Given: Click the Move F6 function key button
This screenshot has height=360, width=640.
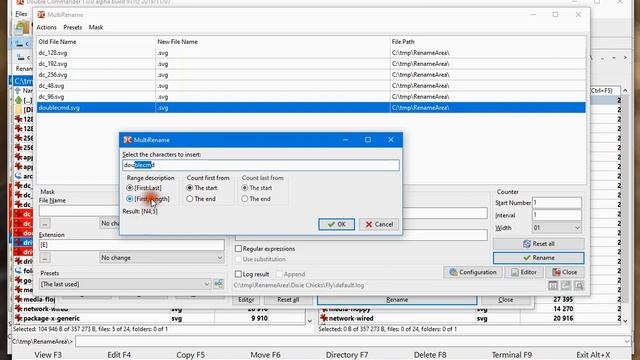Looking at the screenshot, I should pyautogui.click(x=265, y=355).
